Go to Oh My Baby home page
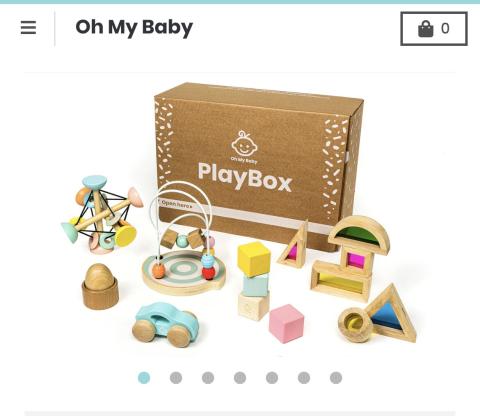480x416 pixels. pos(134,27)
